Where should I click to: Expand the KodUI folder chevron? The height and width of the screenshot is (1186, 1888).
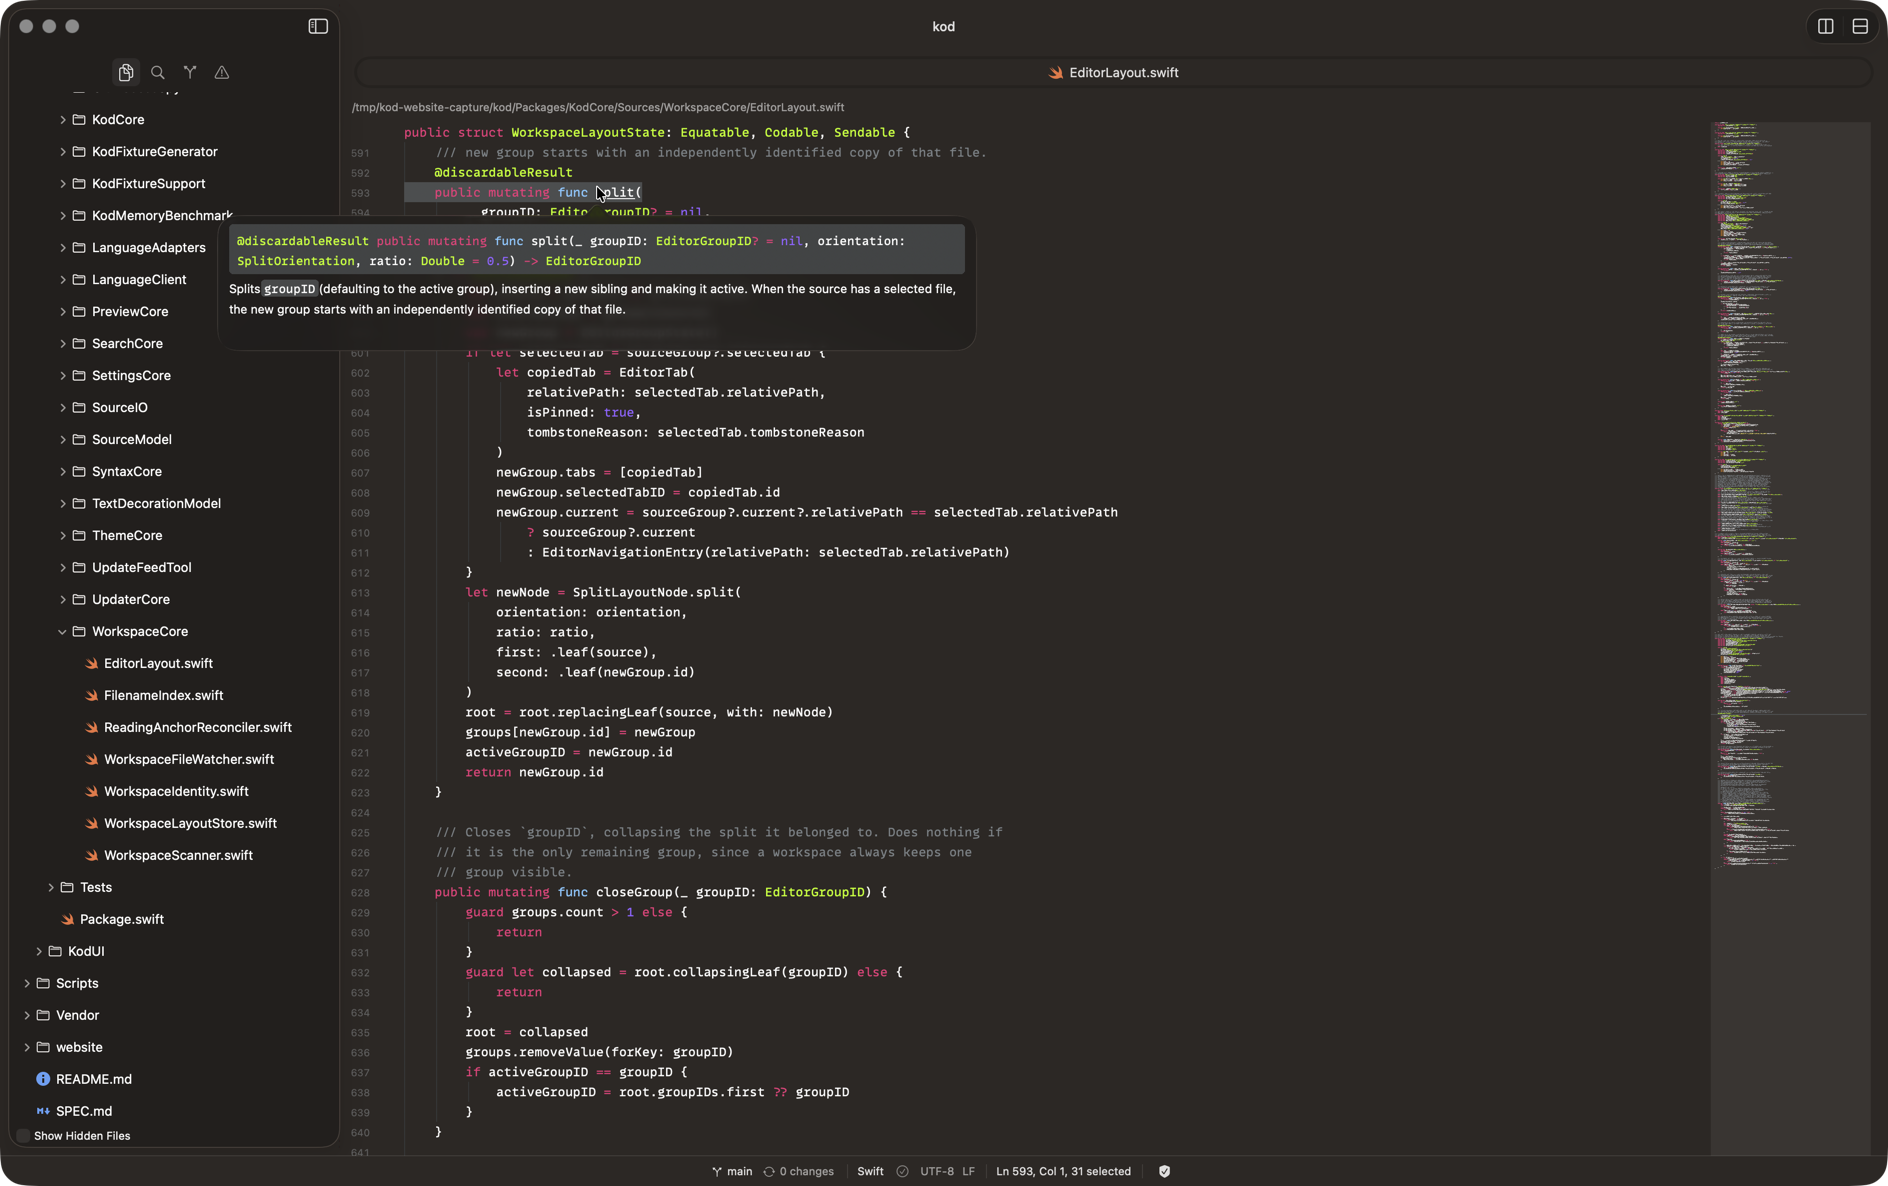click(x=38, y=951)
